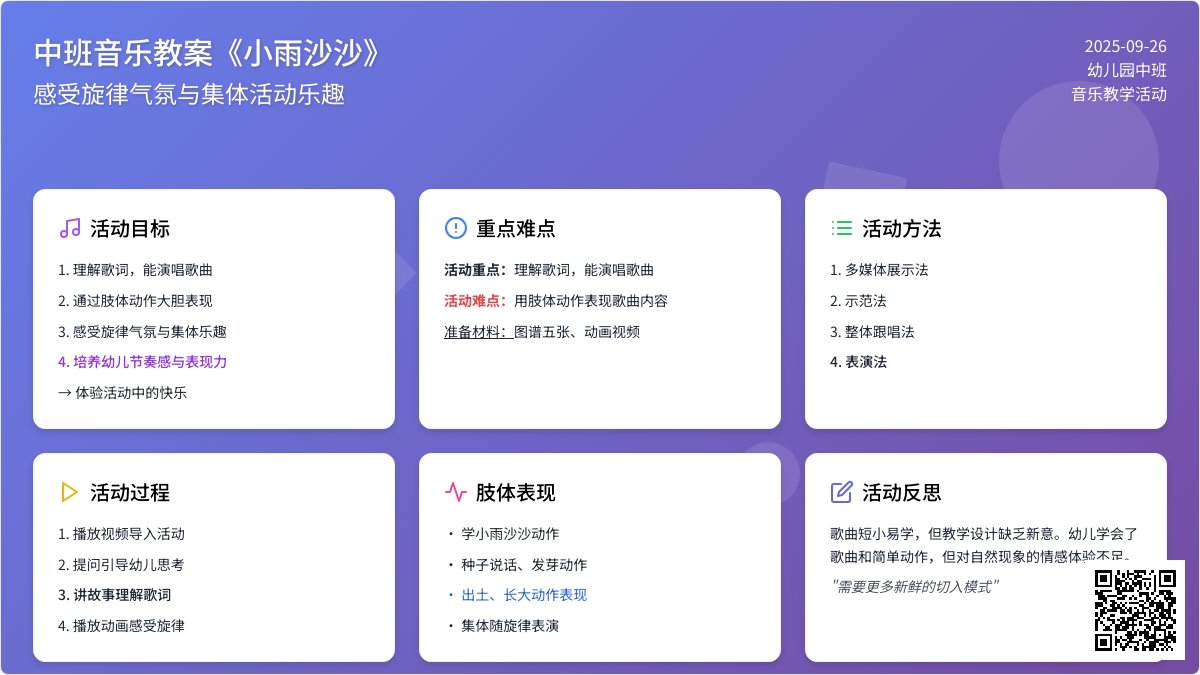Click list item 多媒体展示法

pyautogui.click(x=886, y=270)
